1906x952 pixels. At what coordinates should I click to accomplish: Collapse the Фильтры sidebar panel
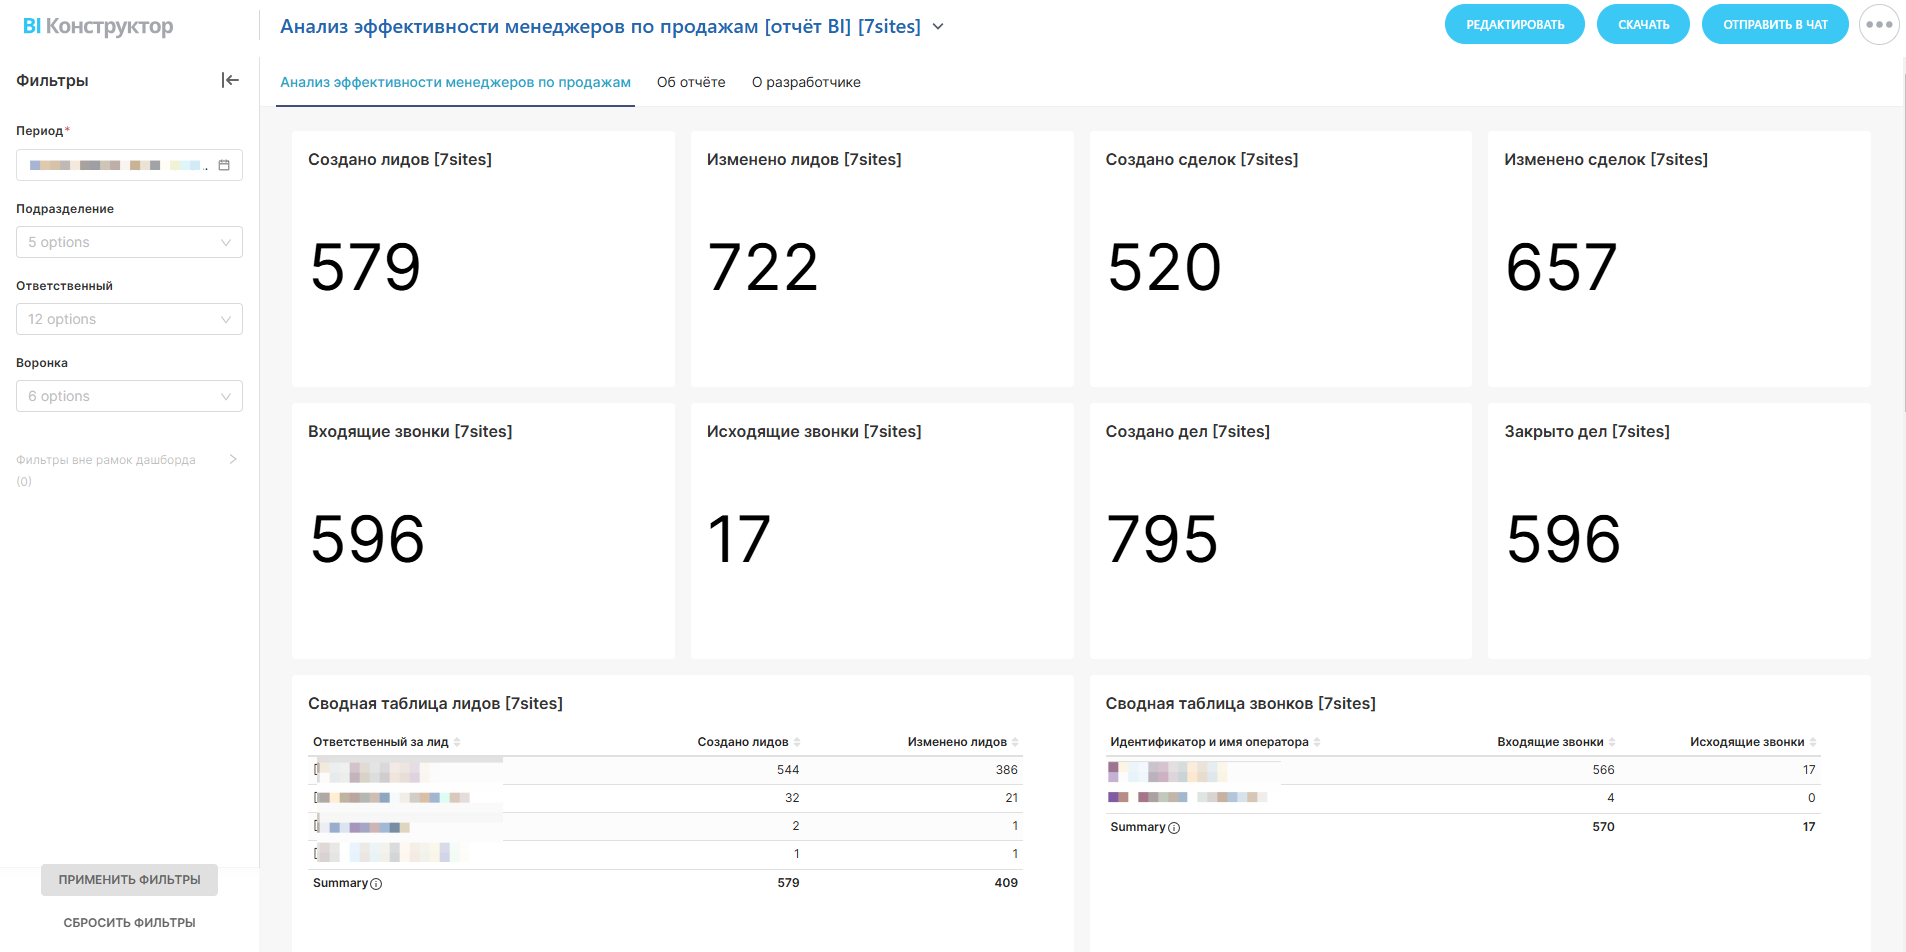[230, 80]
